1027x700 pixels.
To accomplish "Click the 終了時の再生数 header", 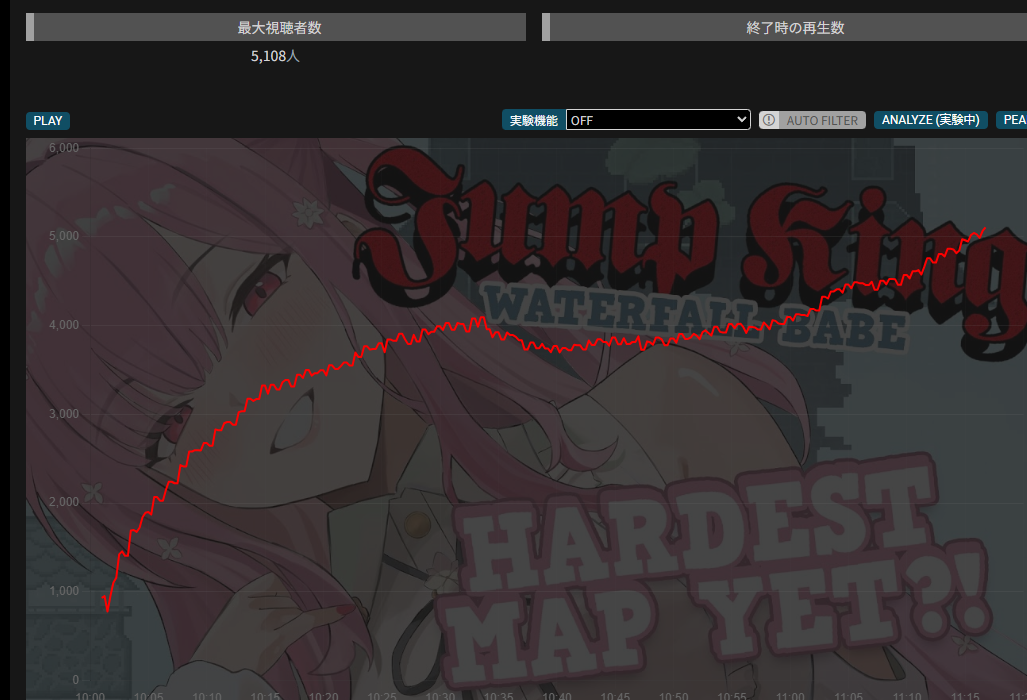I will coord(785,28).
